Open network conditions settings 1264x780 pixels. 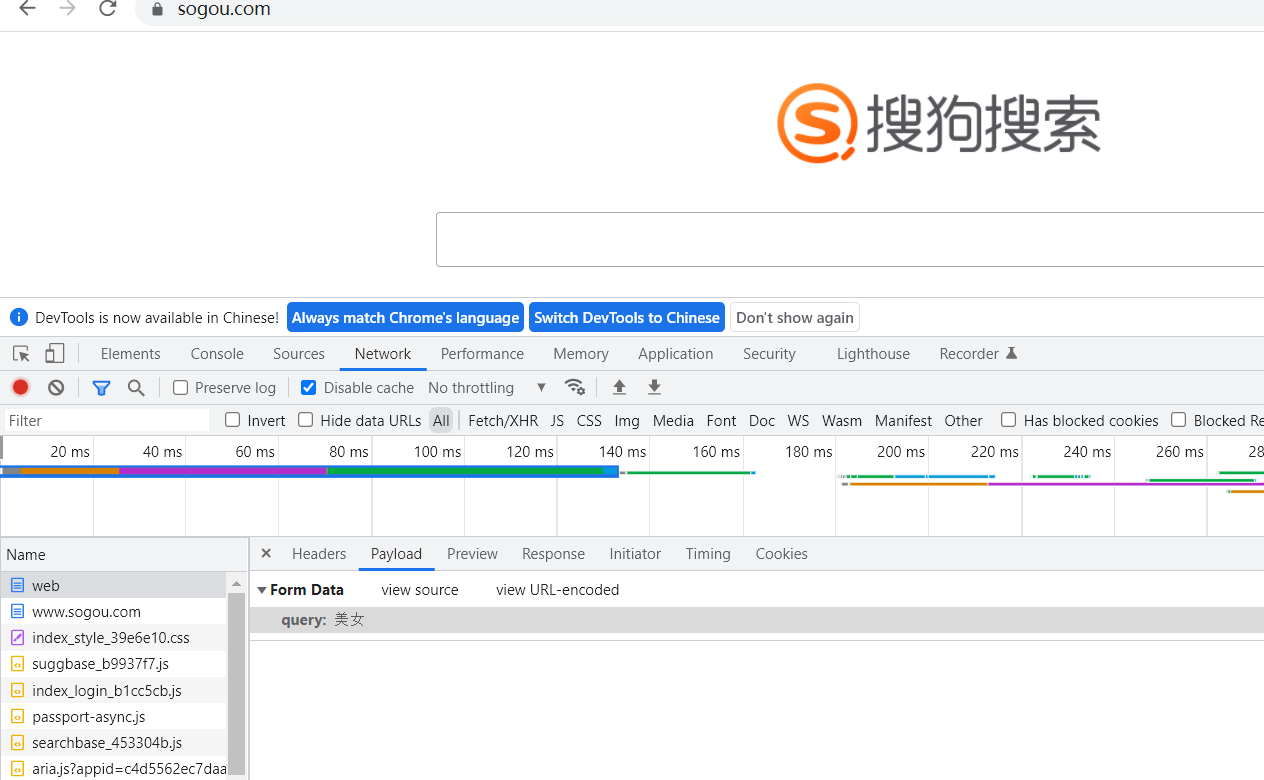click(574, 387)
